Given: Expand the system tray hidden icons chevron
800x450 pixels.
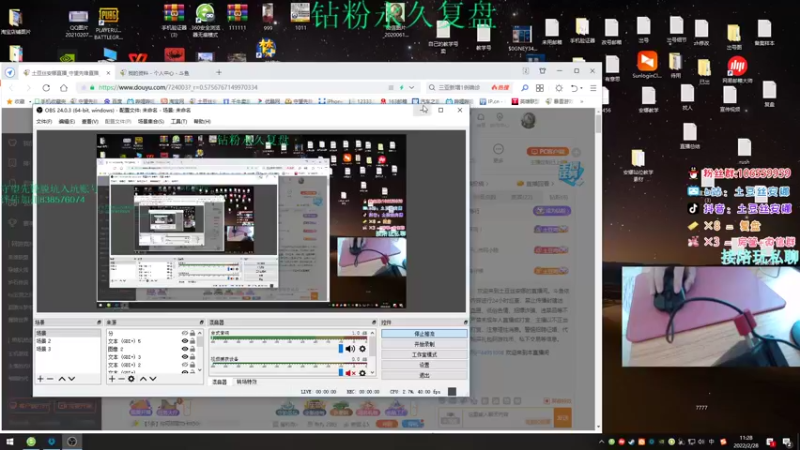Looking at the screenshot, I should 601,442.
